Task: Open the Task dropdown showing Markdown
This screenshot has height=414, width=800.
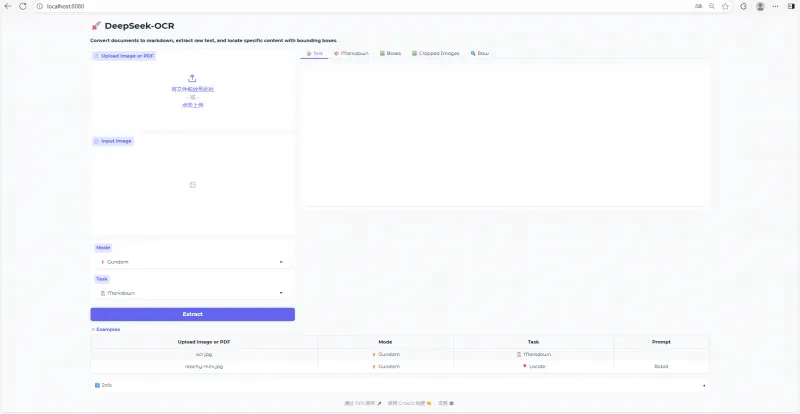Action: (x=192, y=293)
